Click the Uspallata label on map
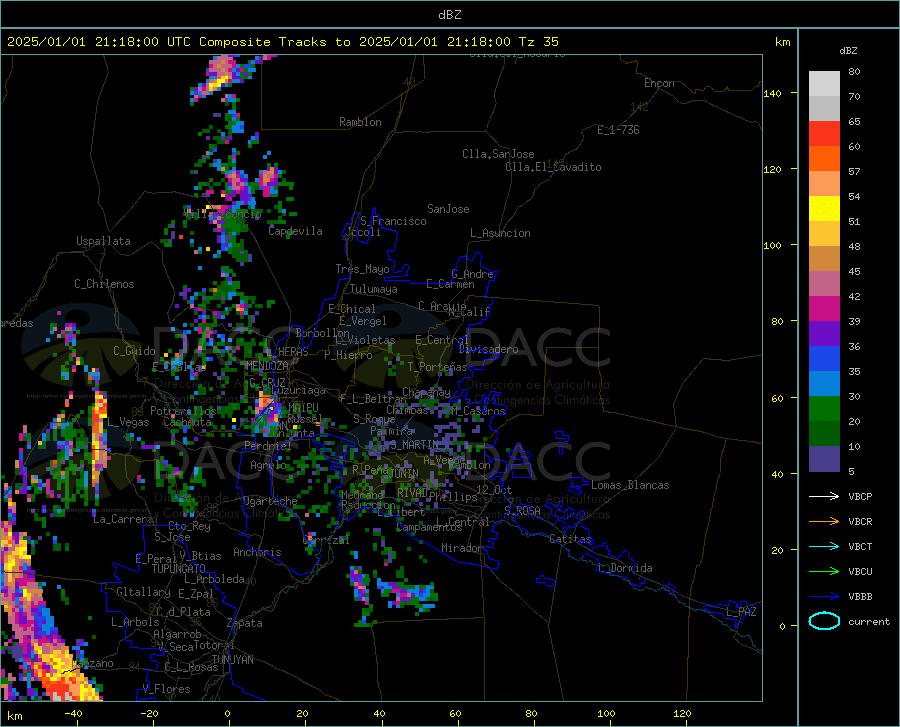900x727 pixels. coord(103,241)
